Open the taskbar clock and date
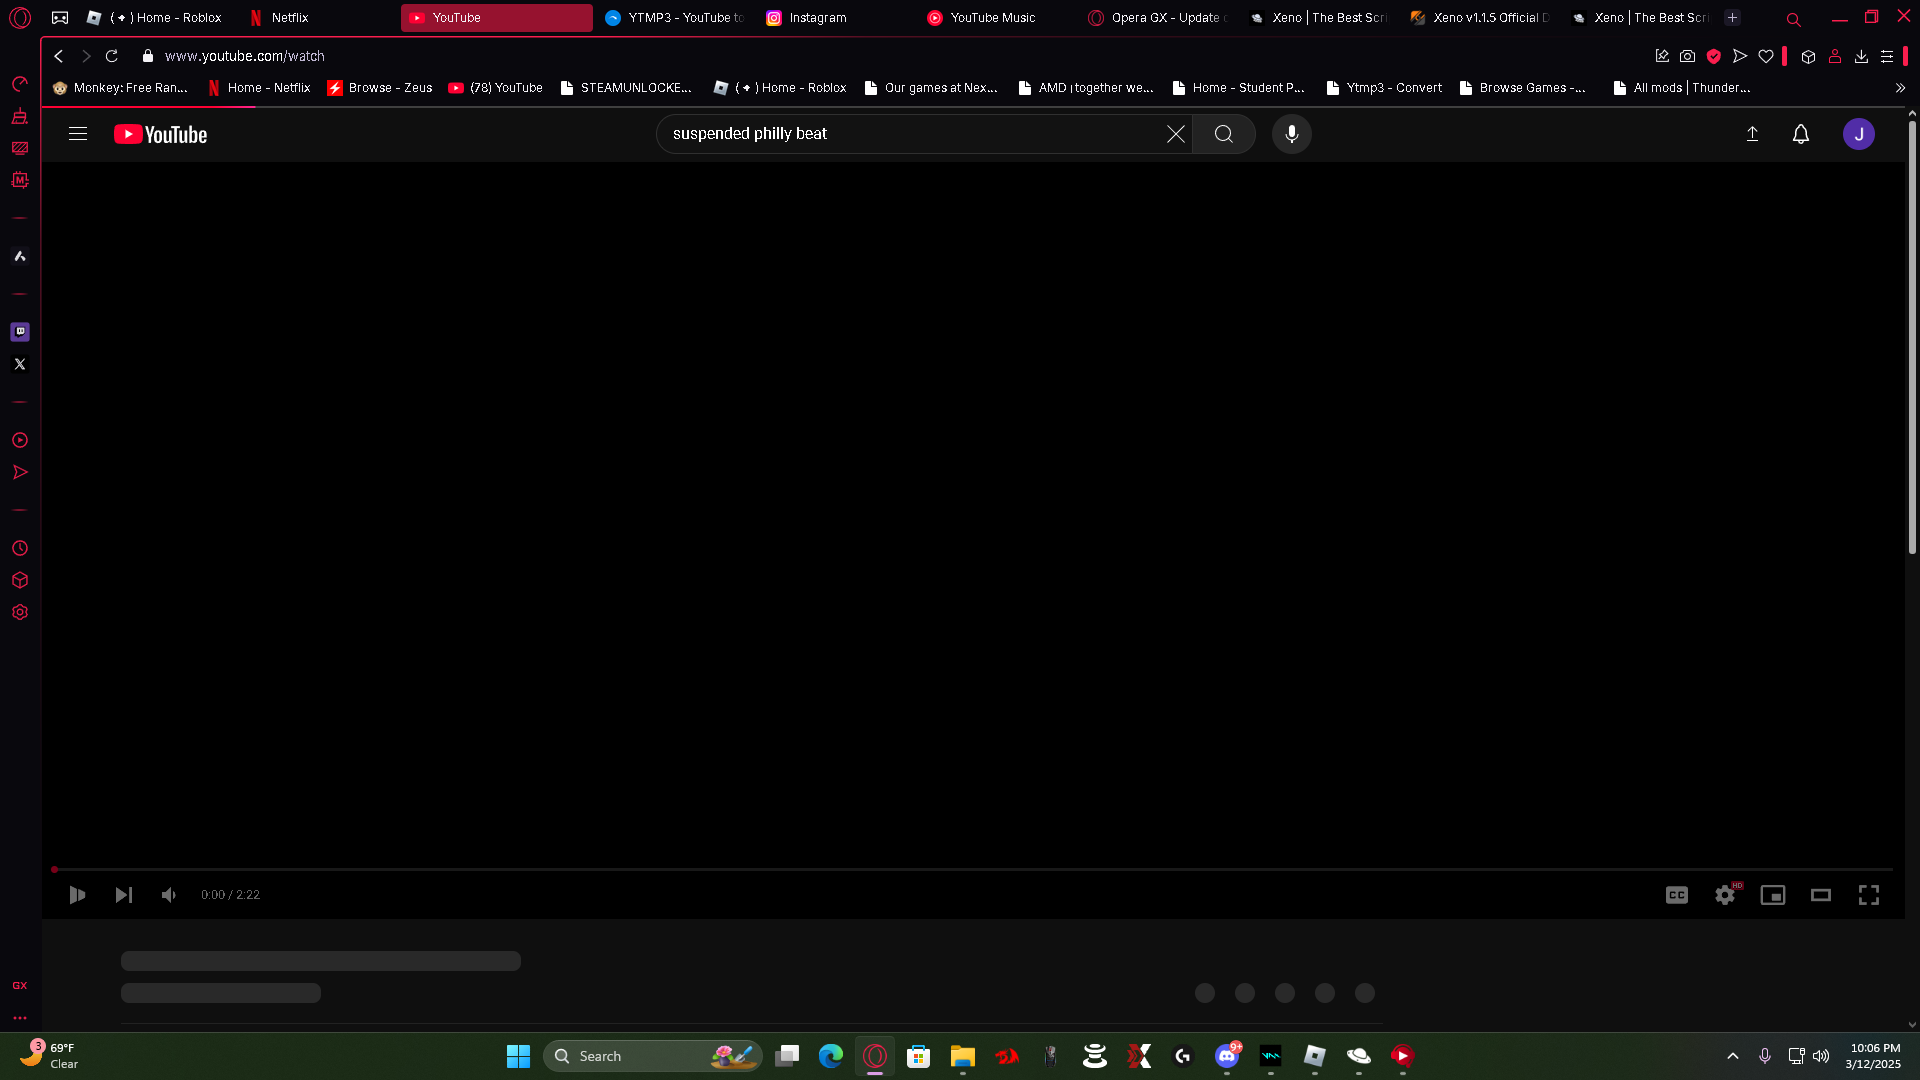Image resolution: width=1920 pixels, height=1080 pixels. pos(1875,1056)
